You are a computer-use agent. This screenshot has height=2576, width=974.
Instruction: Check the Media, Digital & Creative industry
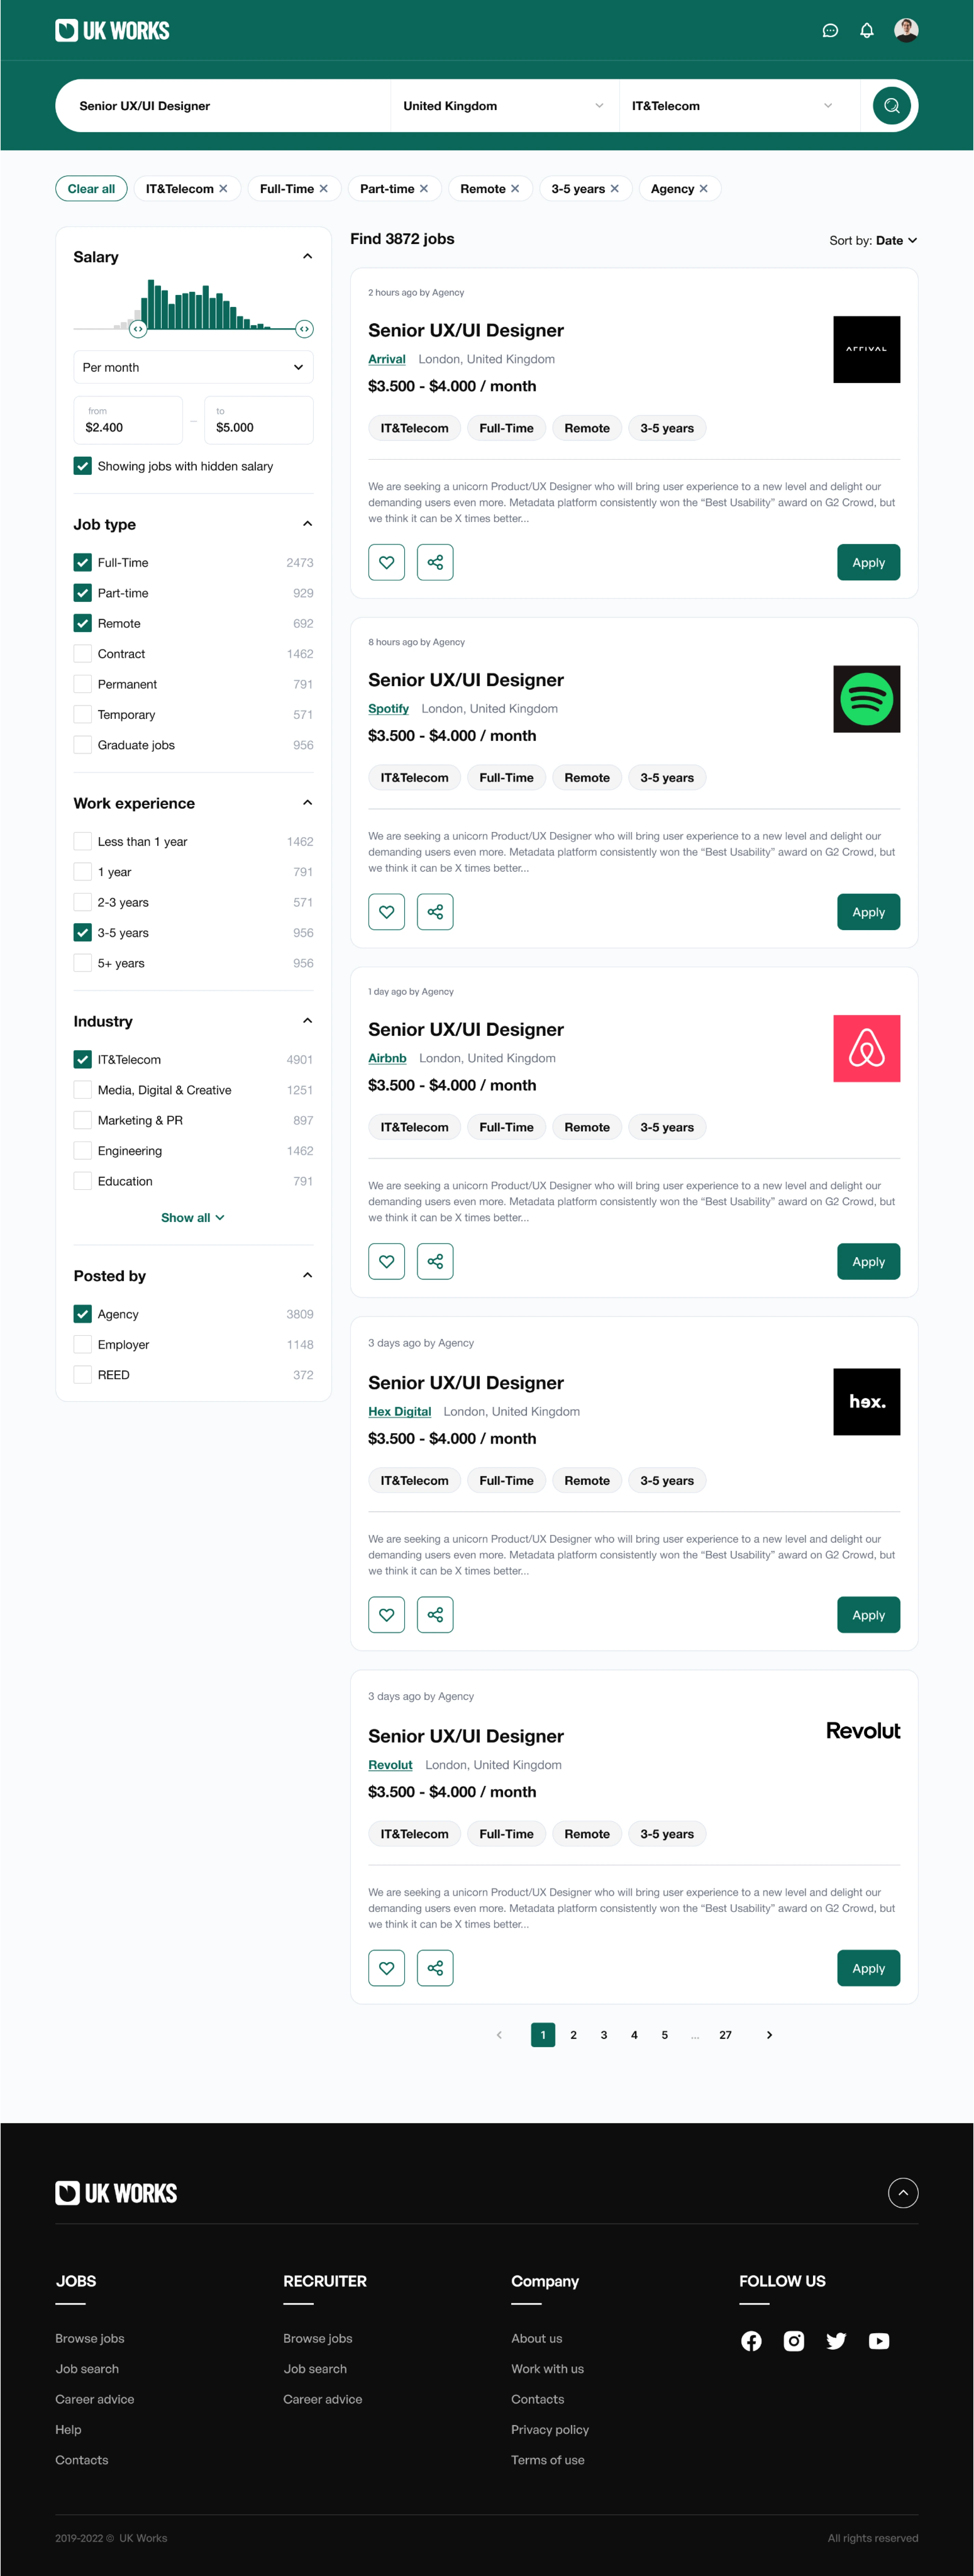83,1090
